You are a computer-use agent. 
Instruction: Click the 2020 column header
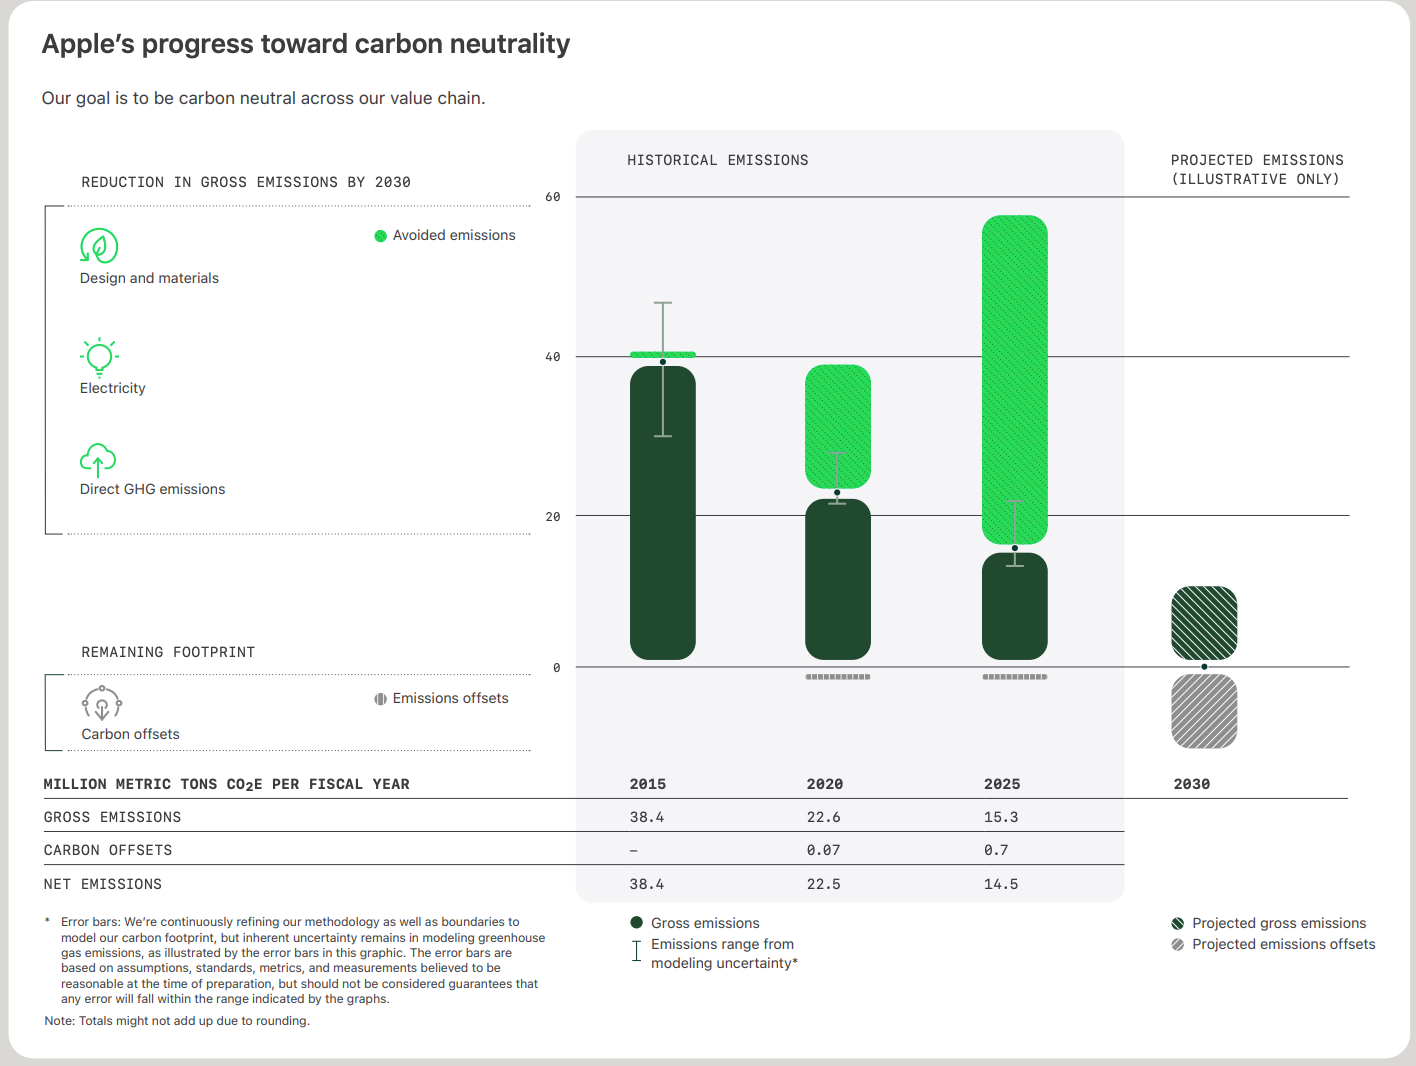coord(825,784)
